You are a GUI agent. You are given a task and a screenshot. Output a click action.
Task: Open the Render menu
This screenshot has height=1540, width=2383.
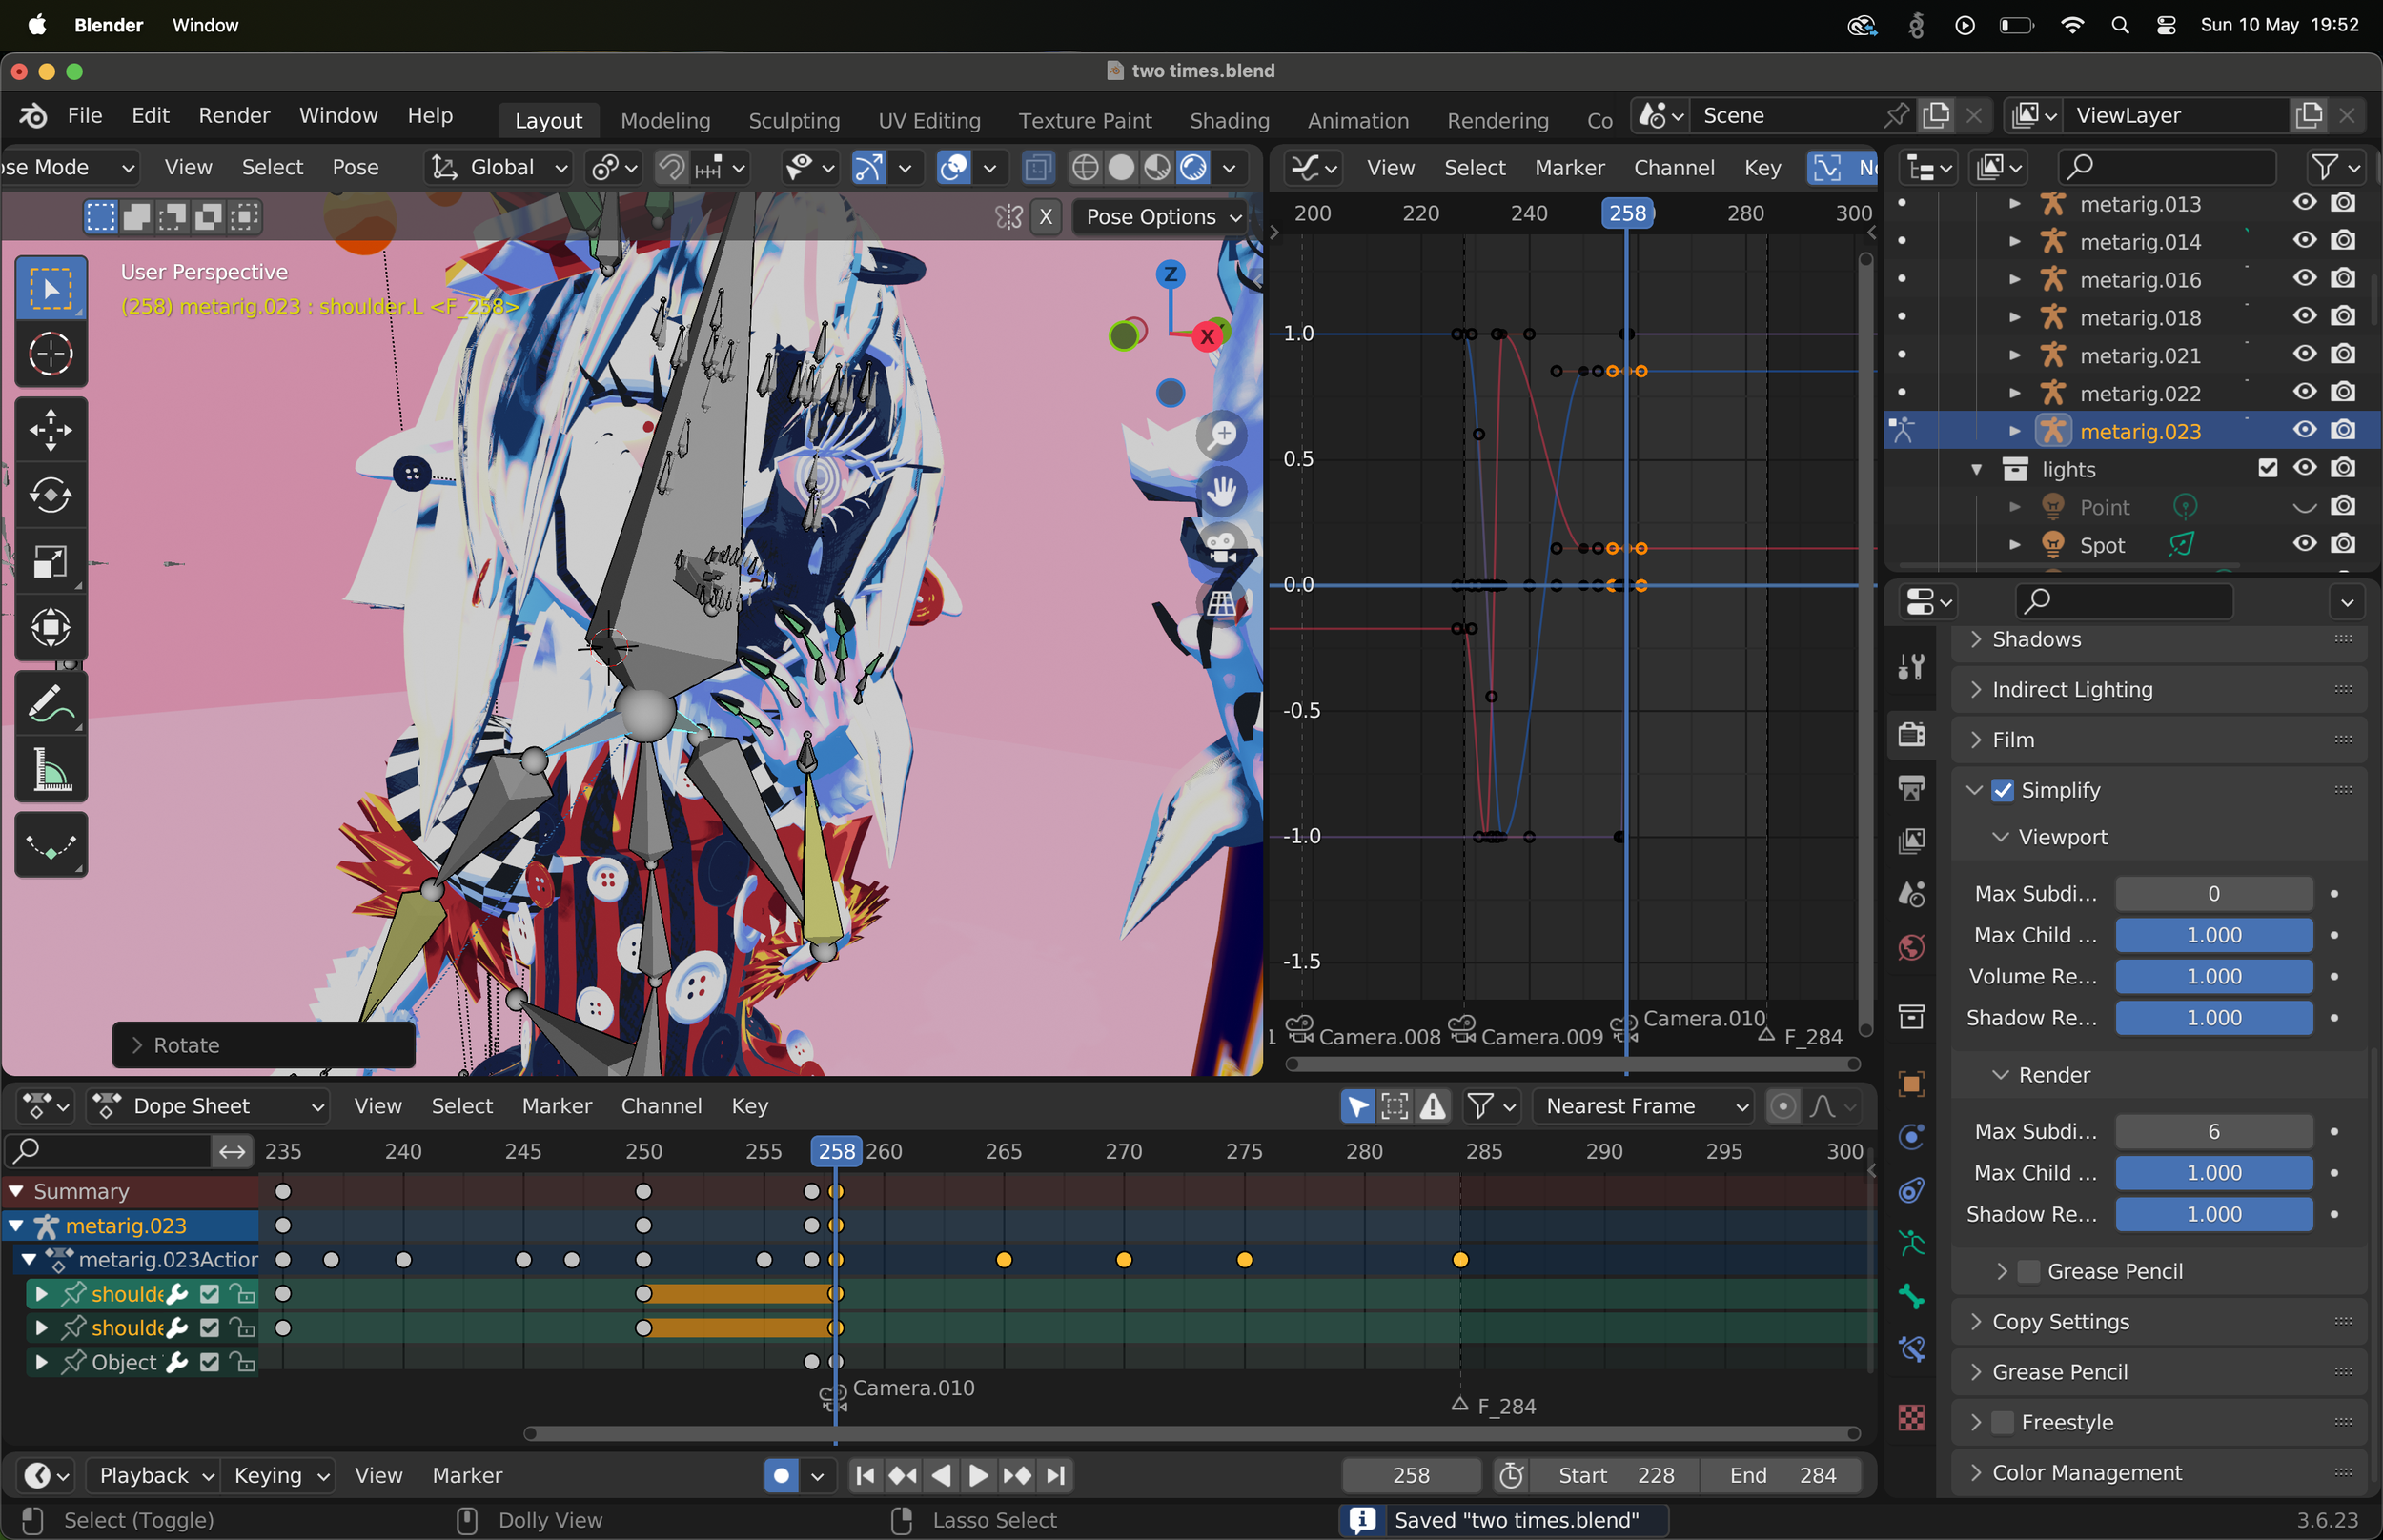234,116
